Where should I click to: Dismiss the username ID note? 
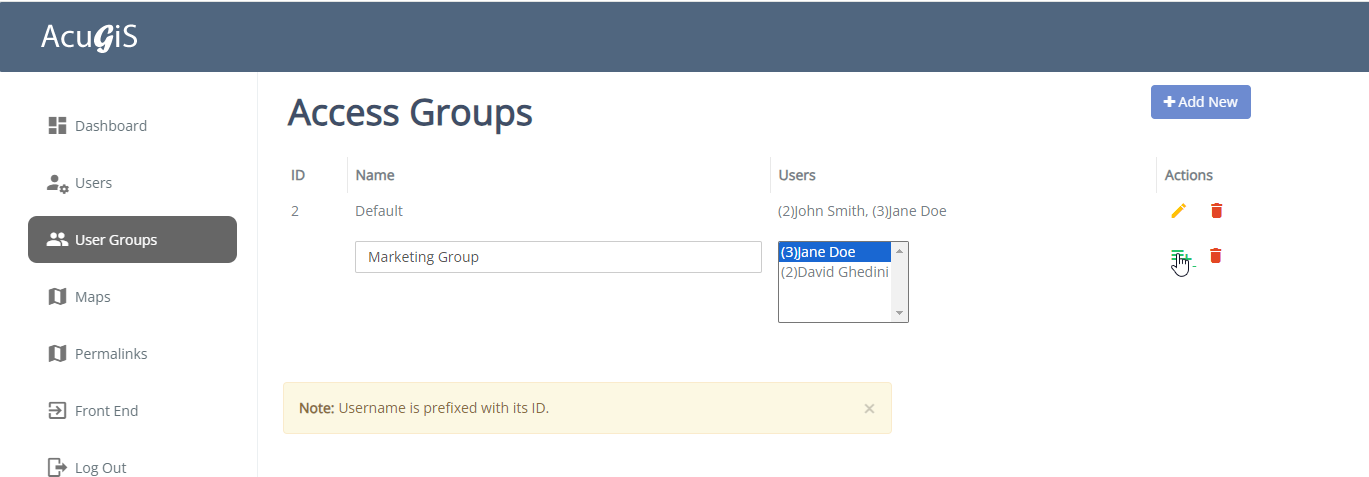(x=869, y=408)
